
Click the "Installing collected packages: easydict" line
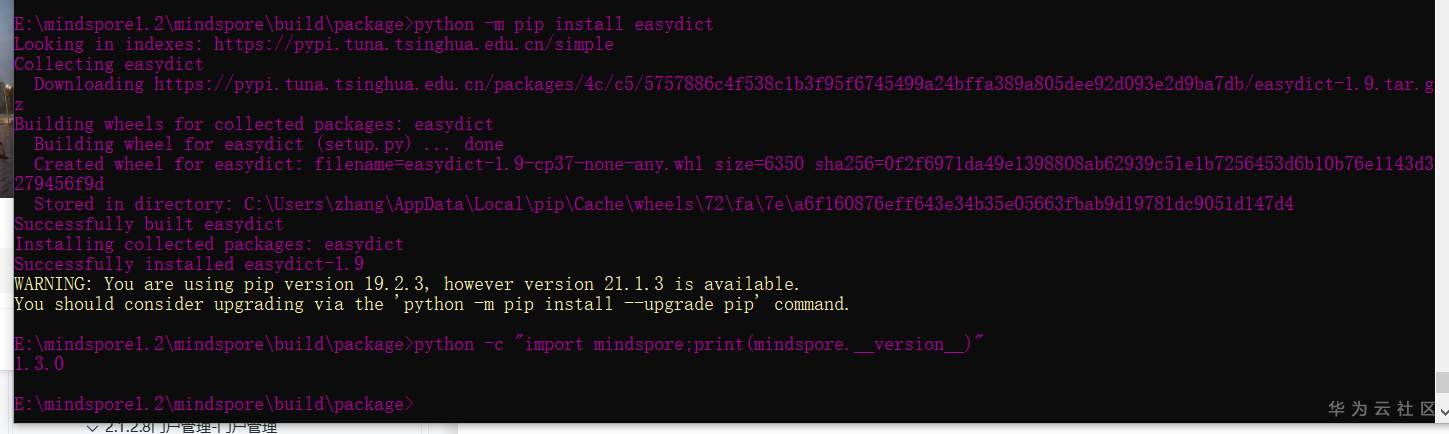pyautogui.click(x=208, y=244)
